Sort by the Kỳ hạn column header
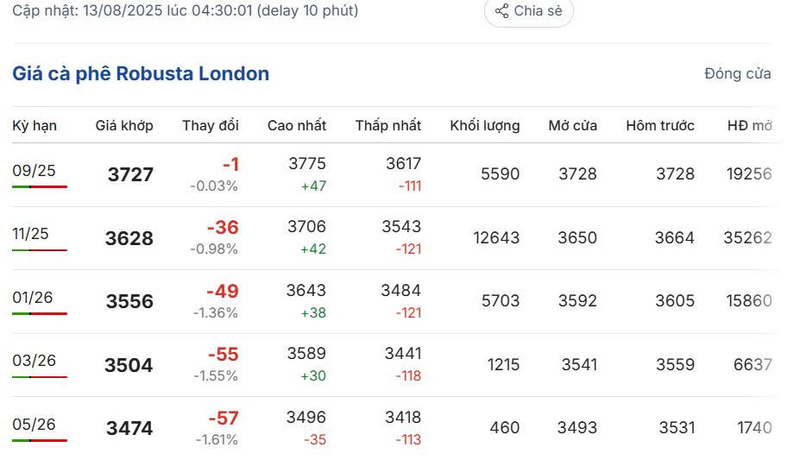Viewport: 800px width, 460px height. 35,126
